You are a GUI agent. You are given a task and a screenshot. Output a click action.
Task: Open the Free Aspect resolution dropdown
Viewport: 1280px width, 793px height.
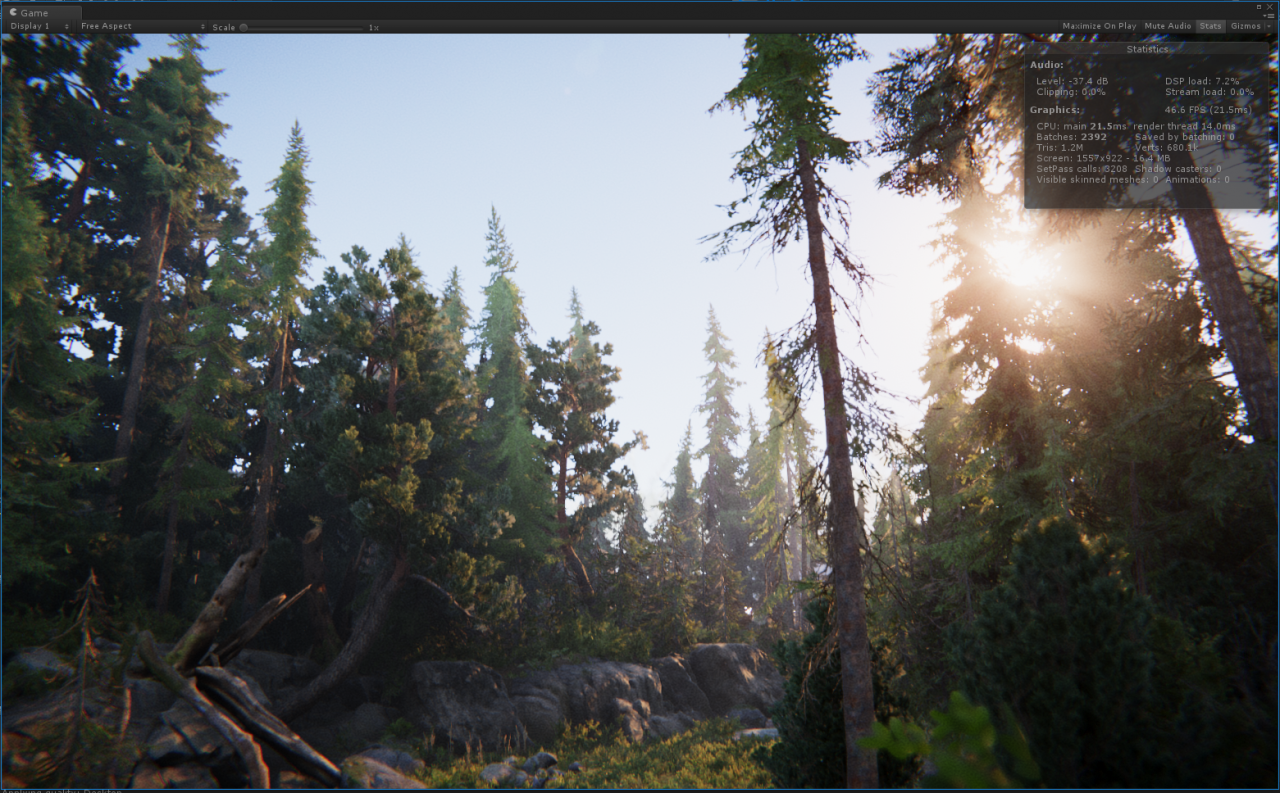tap(142, 26)
